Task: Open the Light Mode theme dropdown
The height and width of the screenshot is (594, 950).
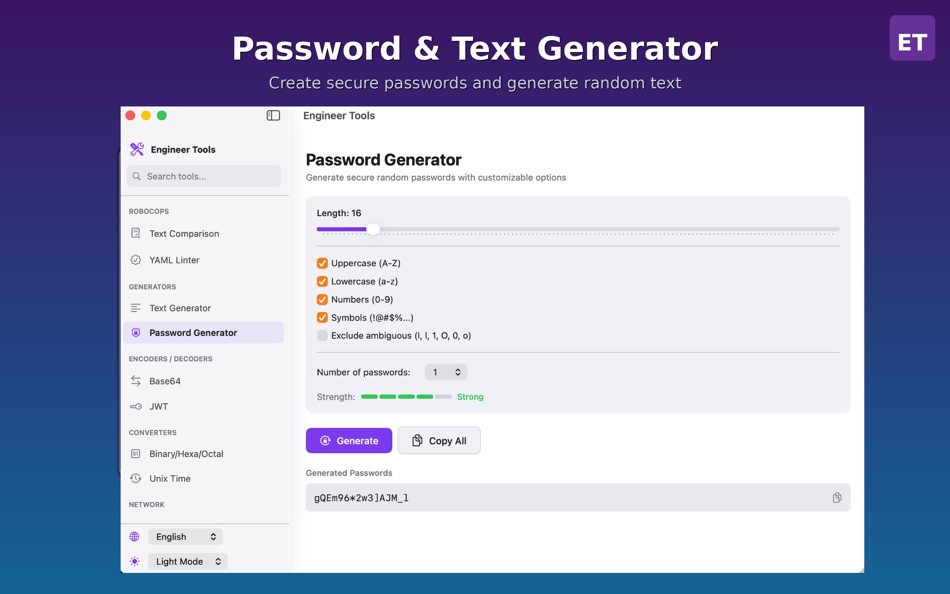Action: pos(187,561)
